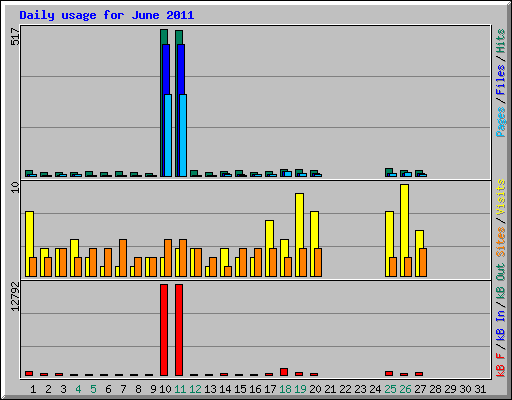This screenshot has height=400, width=512.
Task: Click day label "17" on the date axis
Action: click(x=270, y=389)
